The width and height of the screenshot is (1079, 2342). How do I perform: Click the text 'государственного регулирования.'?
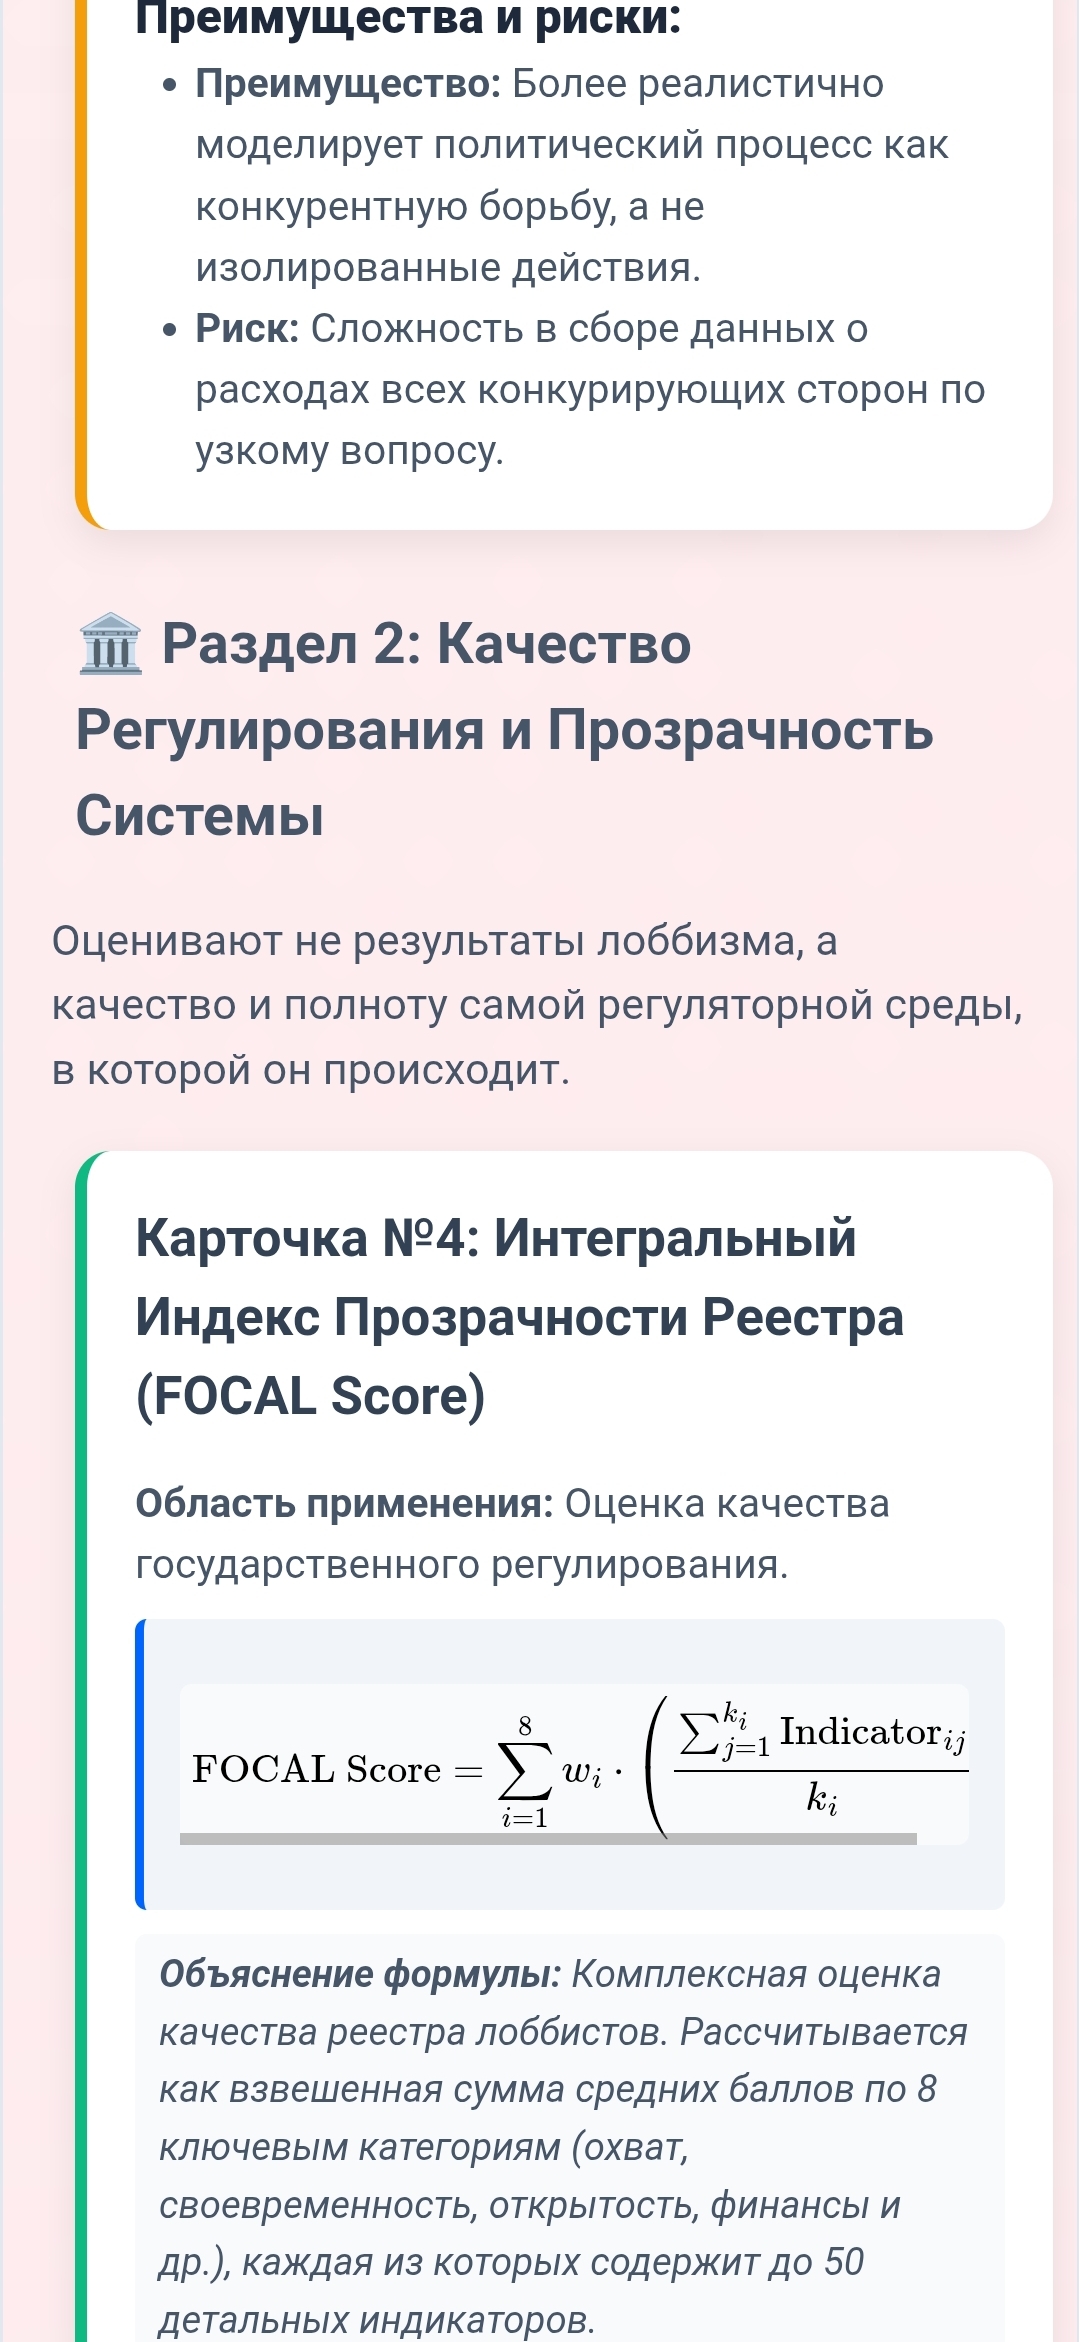pyautogui.click(x=462, y=1564)
